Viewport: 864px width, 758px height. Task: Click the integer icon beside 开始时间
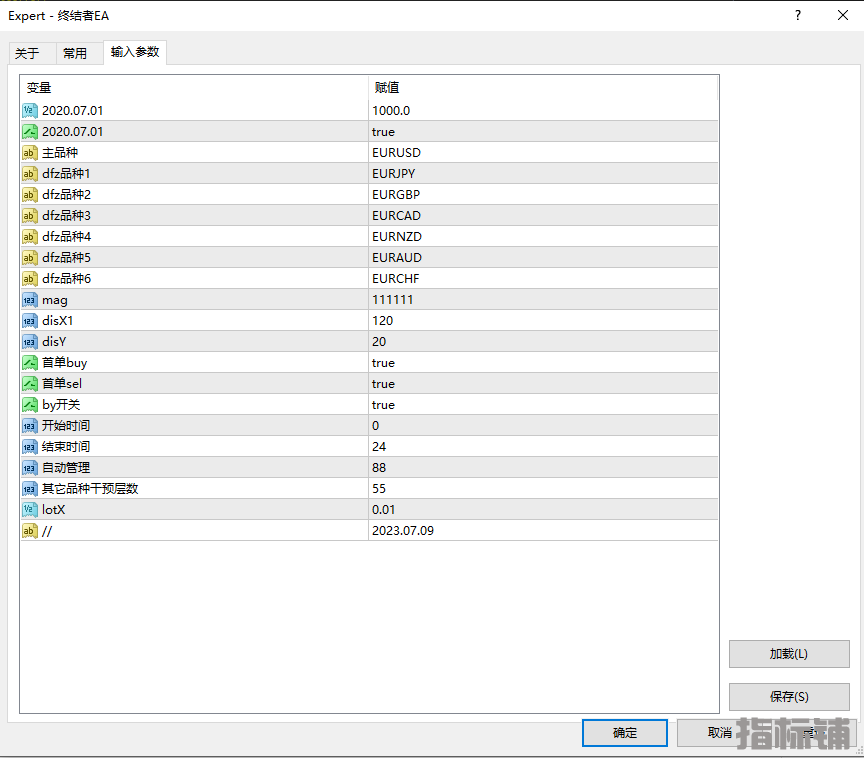pyautogui.click(x=30, y=426)
